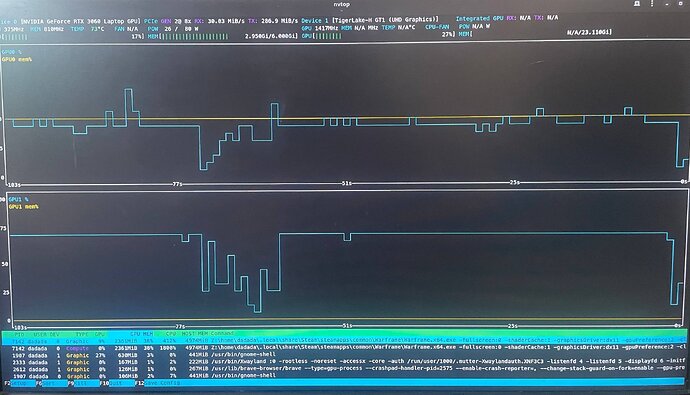Click the TigerLake-H GT1 (UHD Graphics) device name
The height and width of the screenshot is (395, 690).
385,20
